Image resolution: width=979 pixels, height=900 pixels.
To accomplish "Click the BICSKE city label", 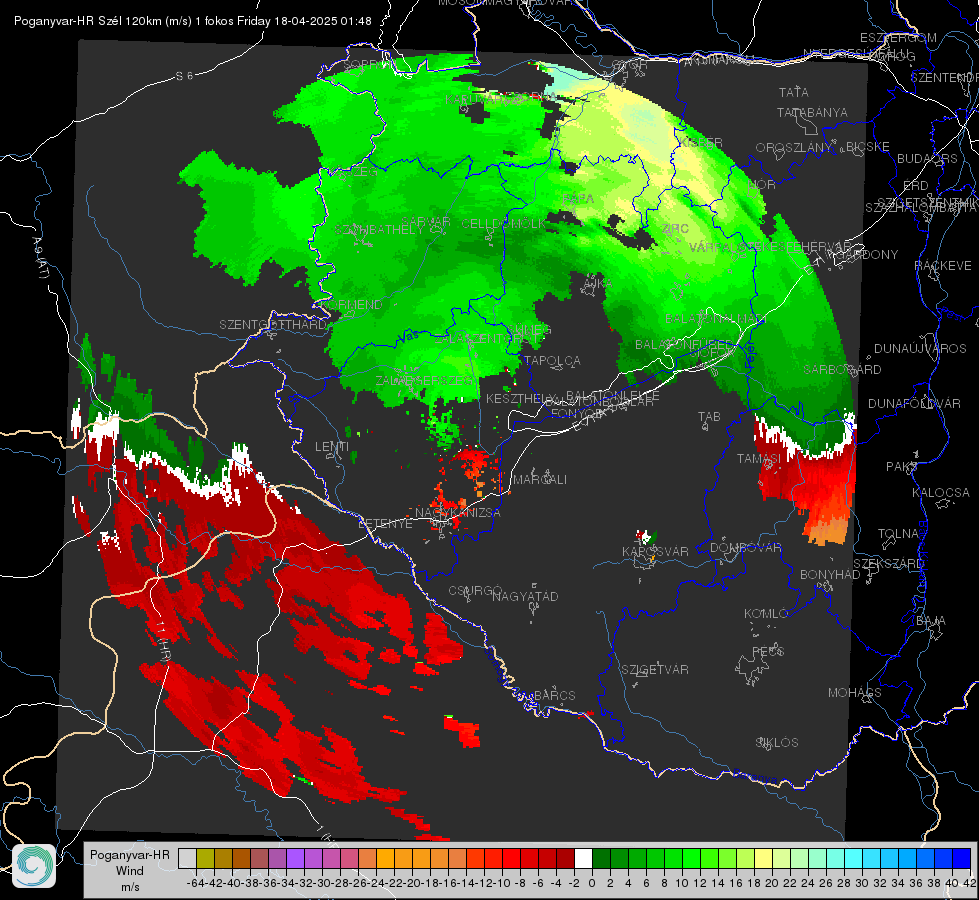I will click(x=868, y=147).
